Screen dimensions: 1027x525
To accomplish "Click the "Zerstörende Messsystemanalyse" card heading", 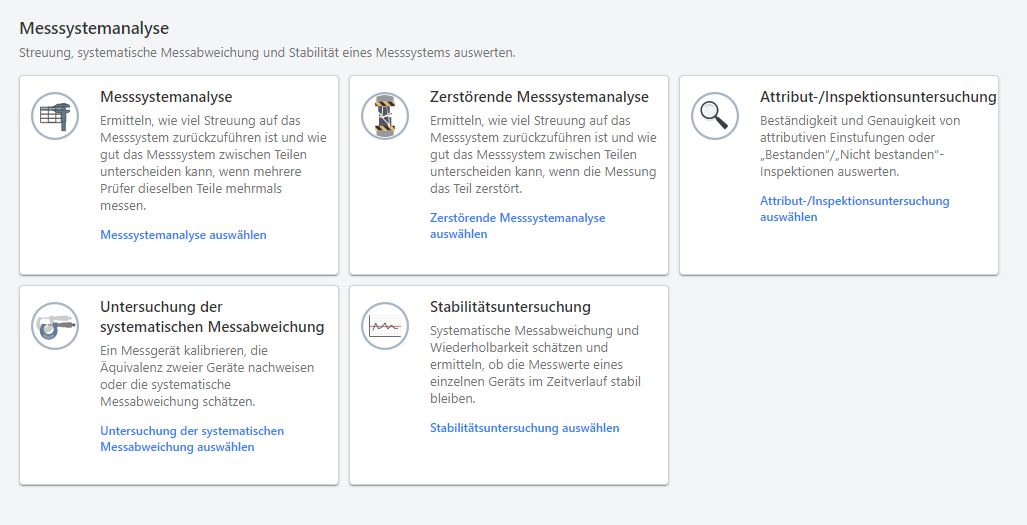I will click(x=539, y=97).
